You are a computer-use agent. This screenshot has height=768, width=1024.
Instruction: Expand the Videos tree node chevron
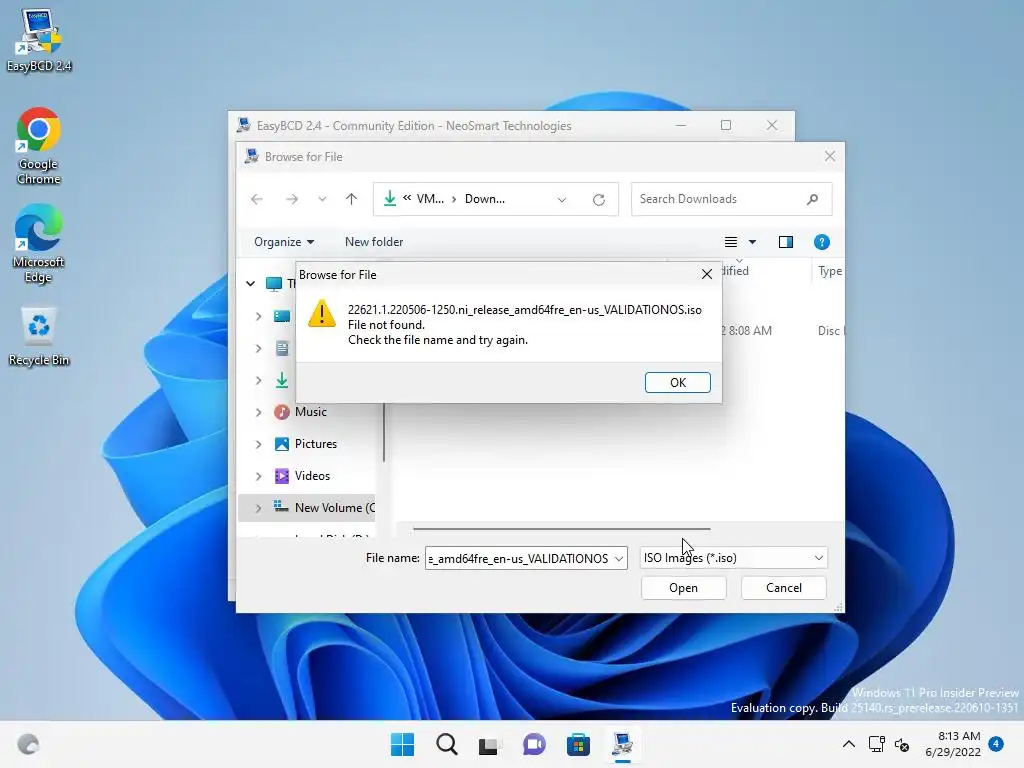[x=259, y=476]
